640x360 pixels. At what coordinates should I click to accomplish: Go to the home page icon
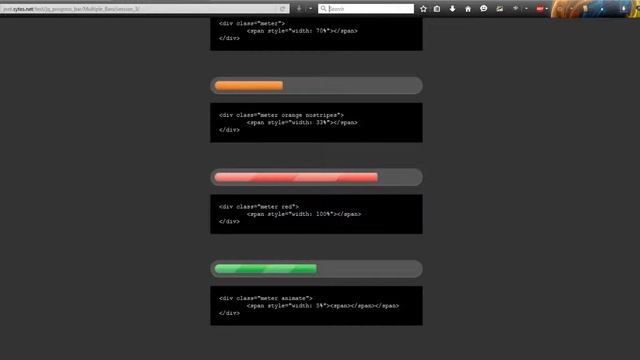point(468,9)
